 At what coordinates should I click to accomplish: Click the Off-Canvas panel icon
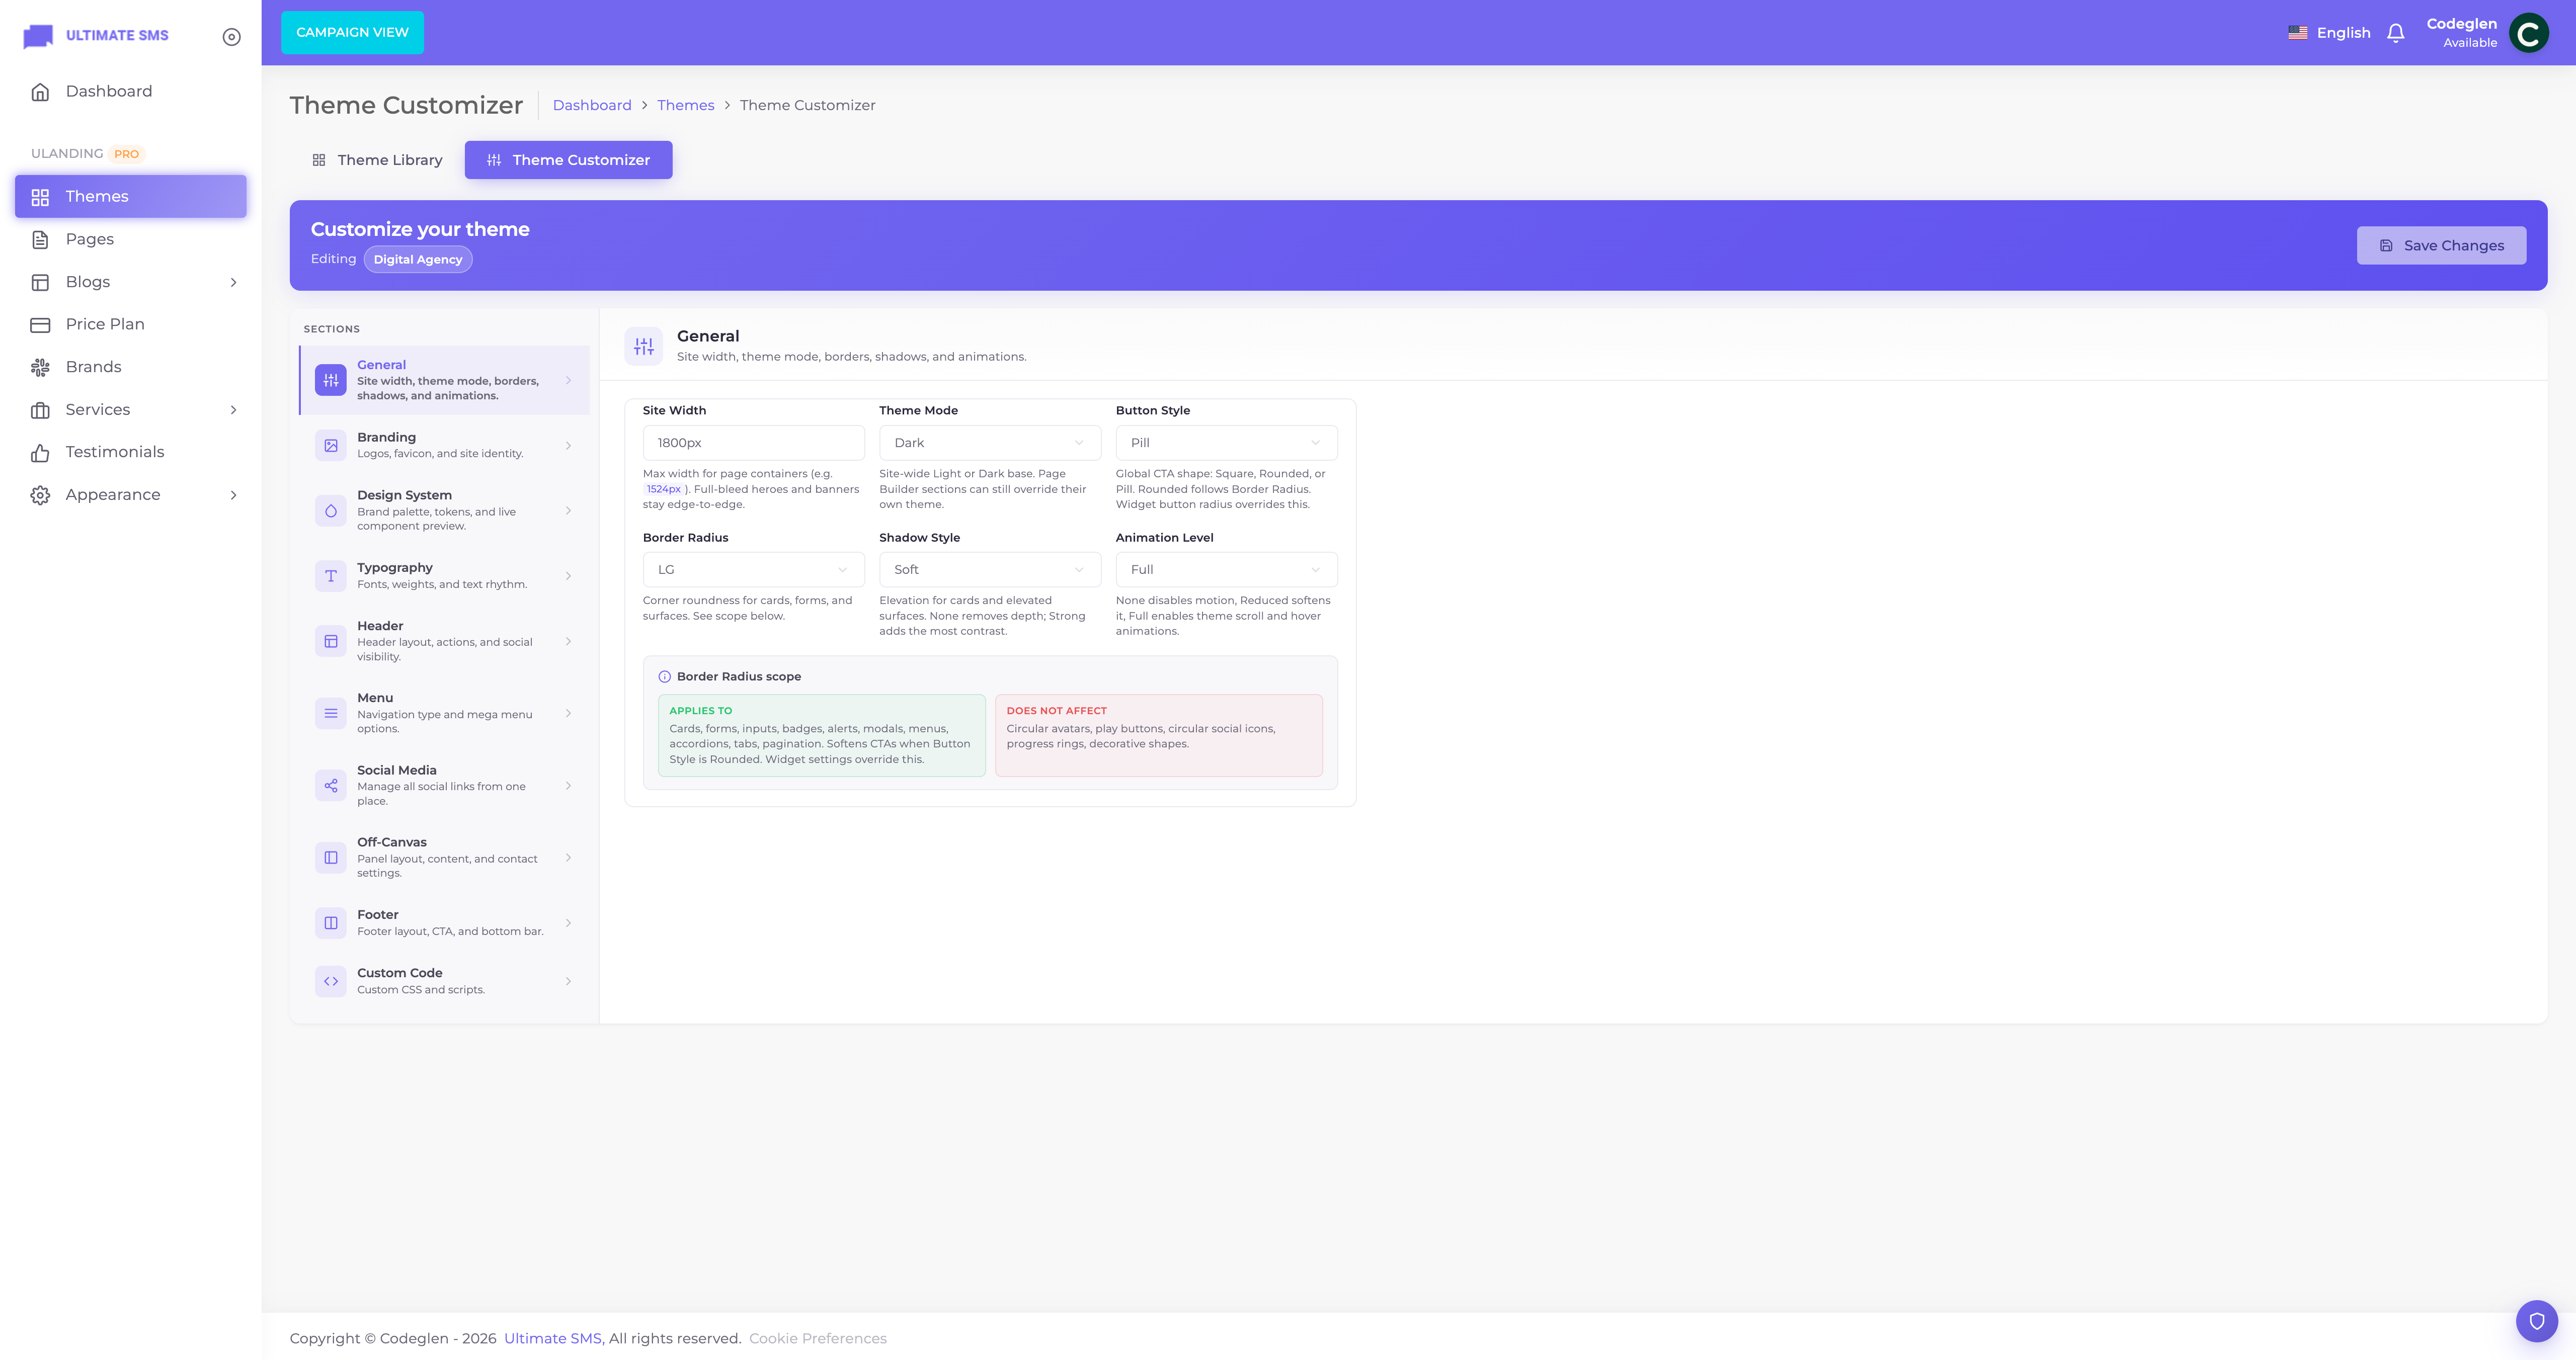click(x=331, y=858)
